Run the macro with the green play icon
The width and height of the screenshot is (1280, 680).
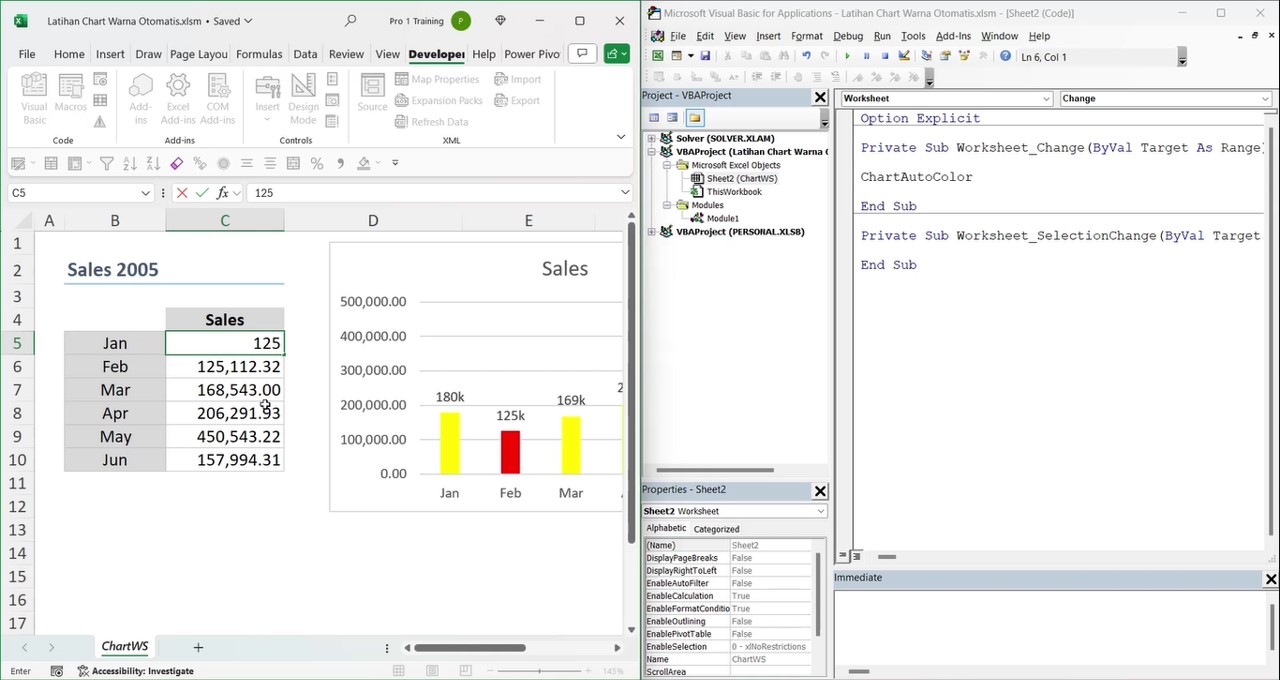[x=847, y=57]
